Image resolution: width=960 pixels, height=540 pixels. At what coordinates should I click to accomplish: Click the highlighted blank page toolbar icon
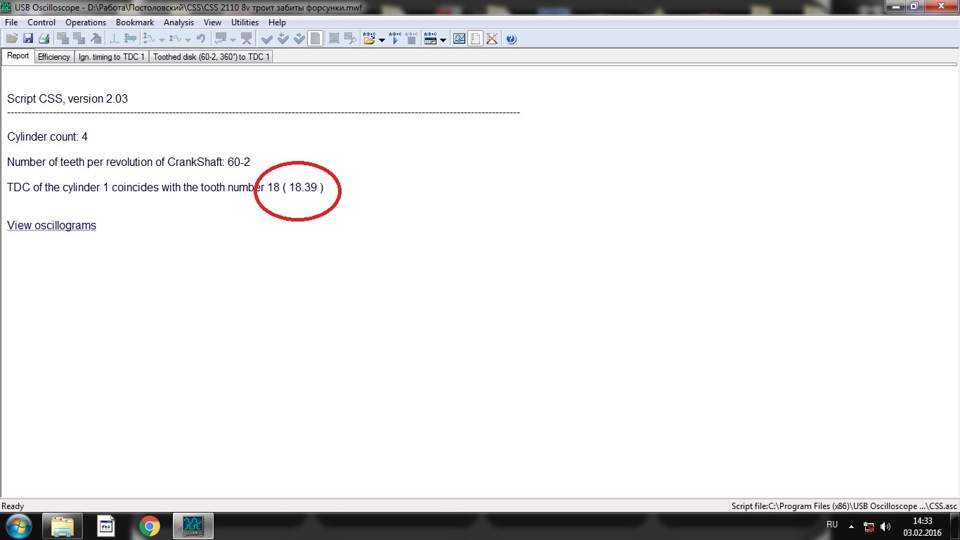[x=315, y=39]
